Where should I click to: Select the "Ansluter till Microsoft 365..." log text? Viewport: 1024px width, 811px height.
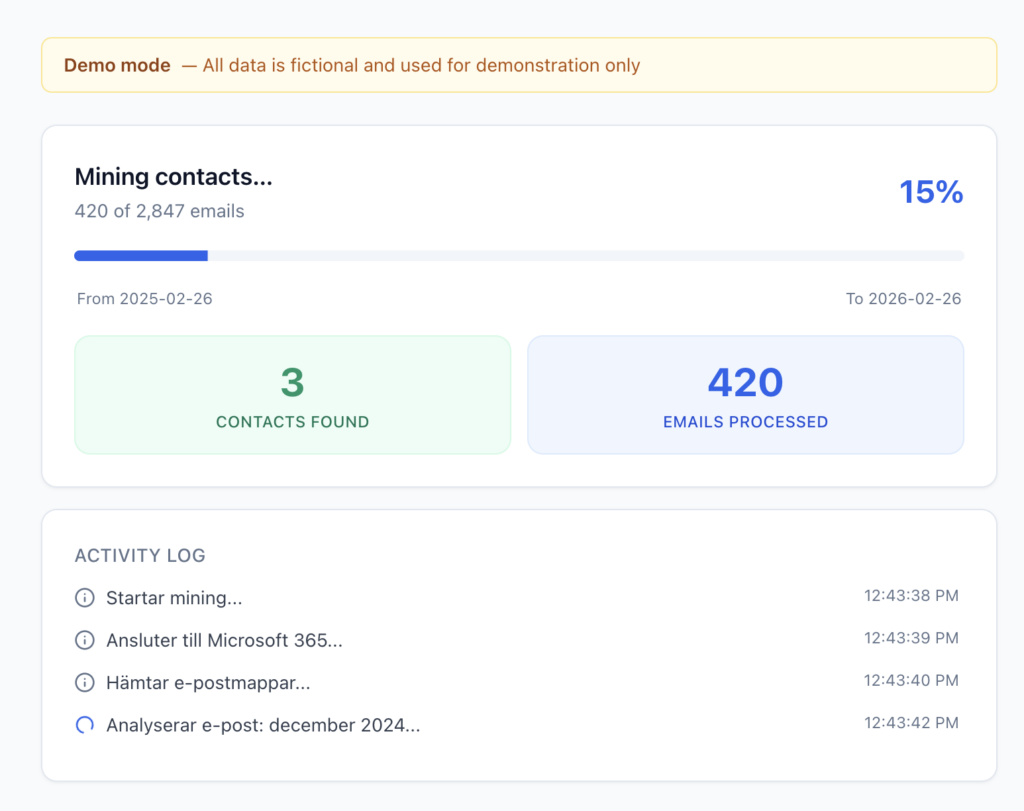pyautogui.click(x=224, y=640)
